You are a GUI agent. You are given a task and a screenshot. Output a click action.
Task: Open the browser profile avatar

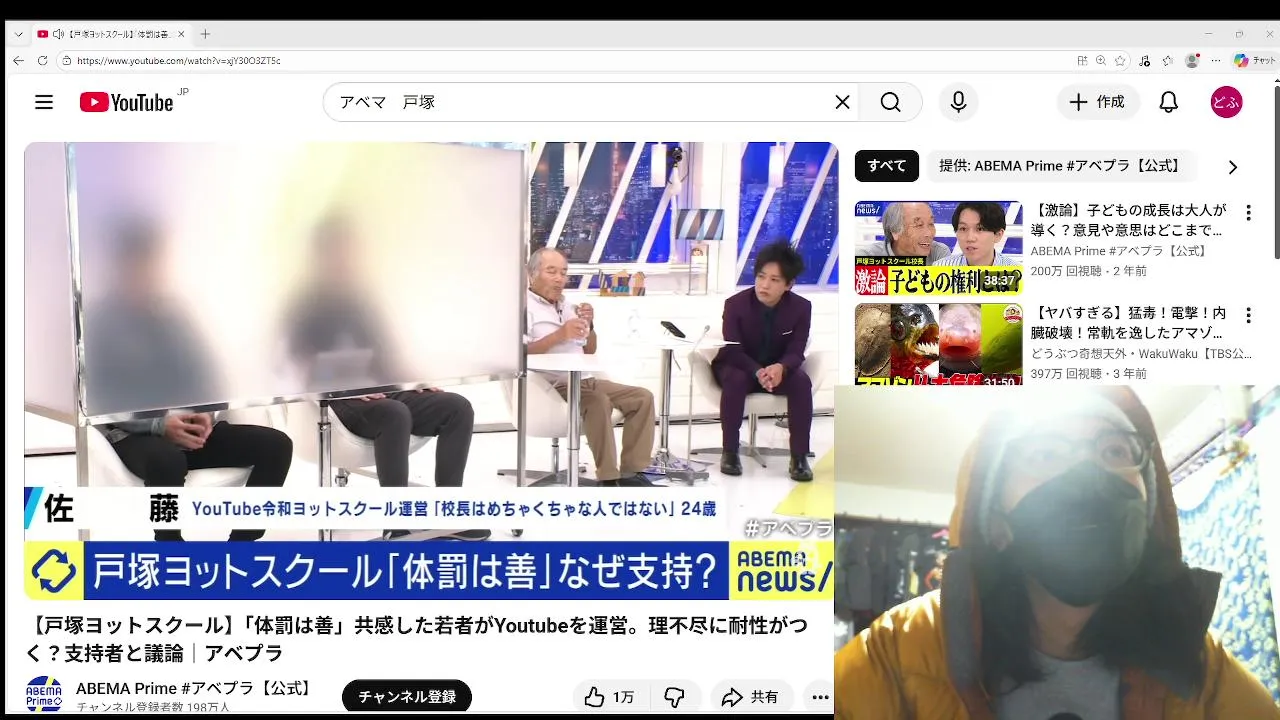(1191, 61)
